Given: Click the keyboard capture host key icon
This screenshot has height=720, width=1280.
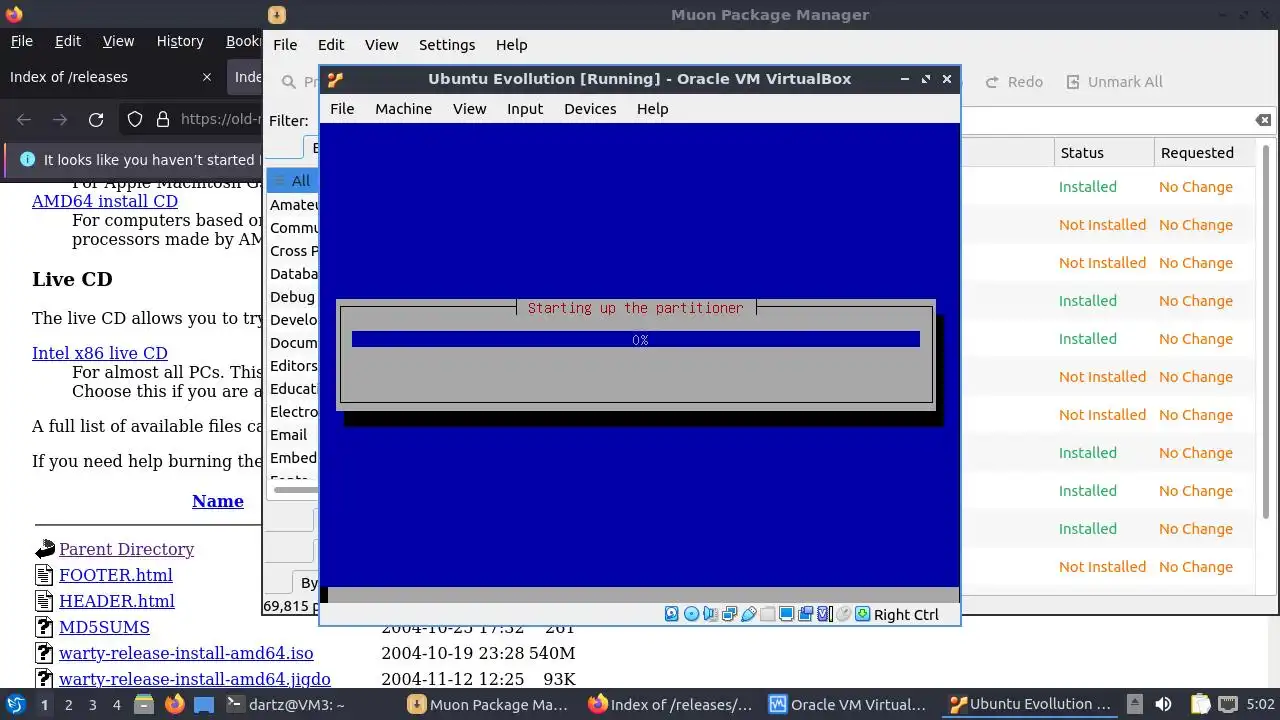Looking at the screenshot, I should pyautogui.click(x=862, y=614).
